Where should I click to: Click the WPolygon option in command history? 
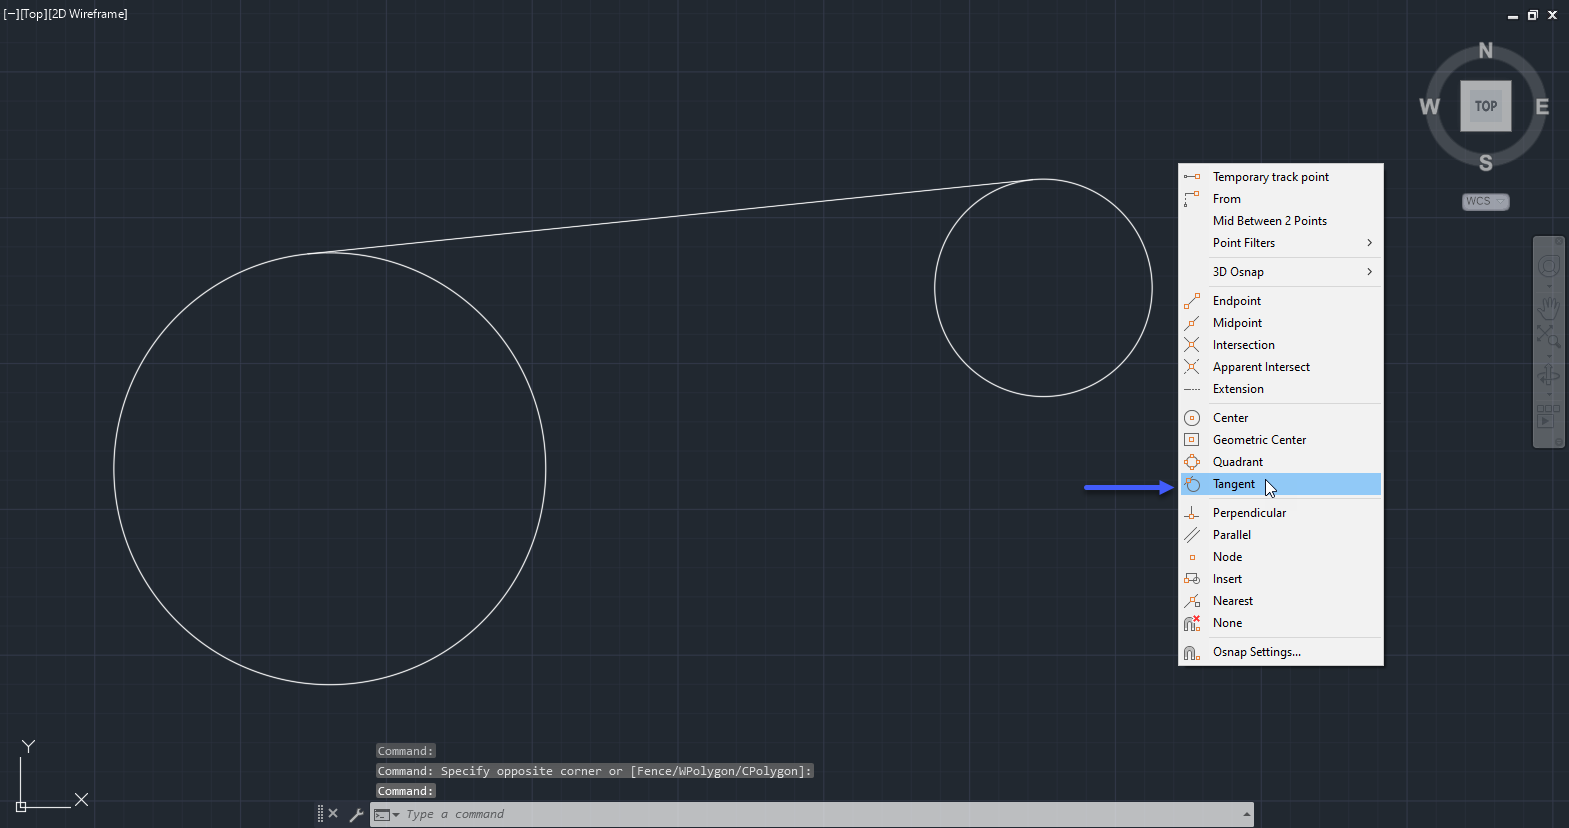[706, 771]
